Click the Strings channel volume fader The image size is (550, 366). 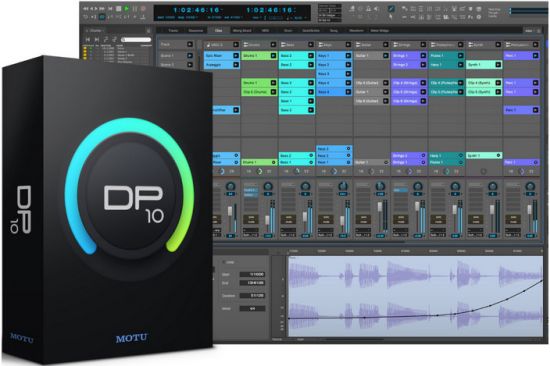click(x=417, y=207)
